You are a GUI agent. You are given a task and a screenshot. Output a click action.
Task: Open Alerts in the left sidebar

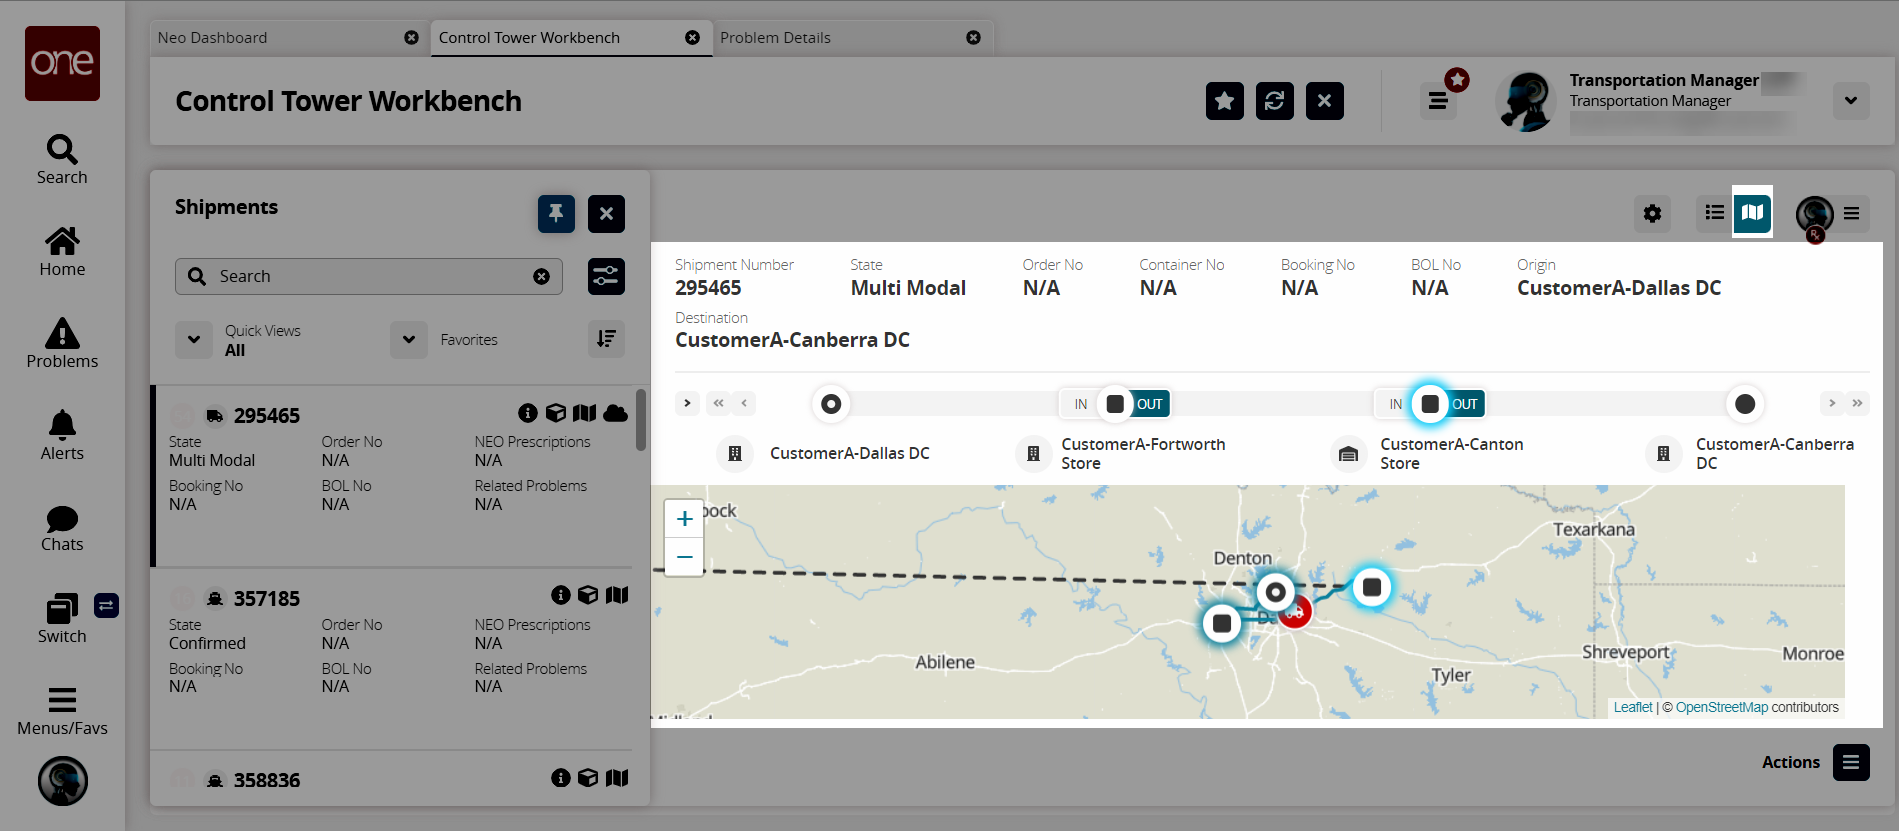click(x=62, y=435)
